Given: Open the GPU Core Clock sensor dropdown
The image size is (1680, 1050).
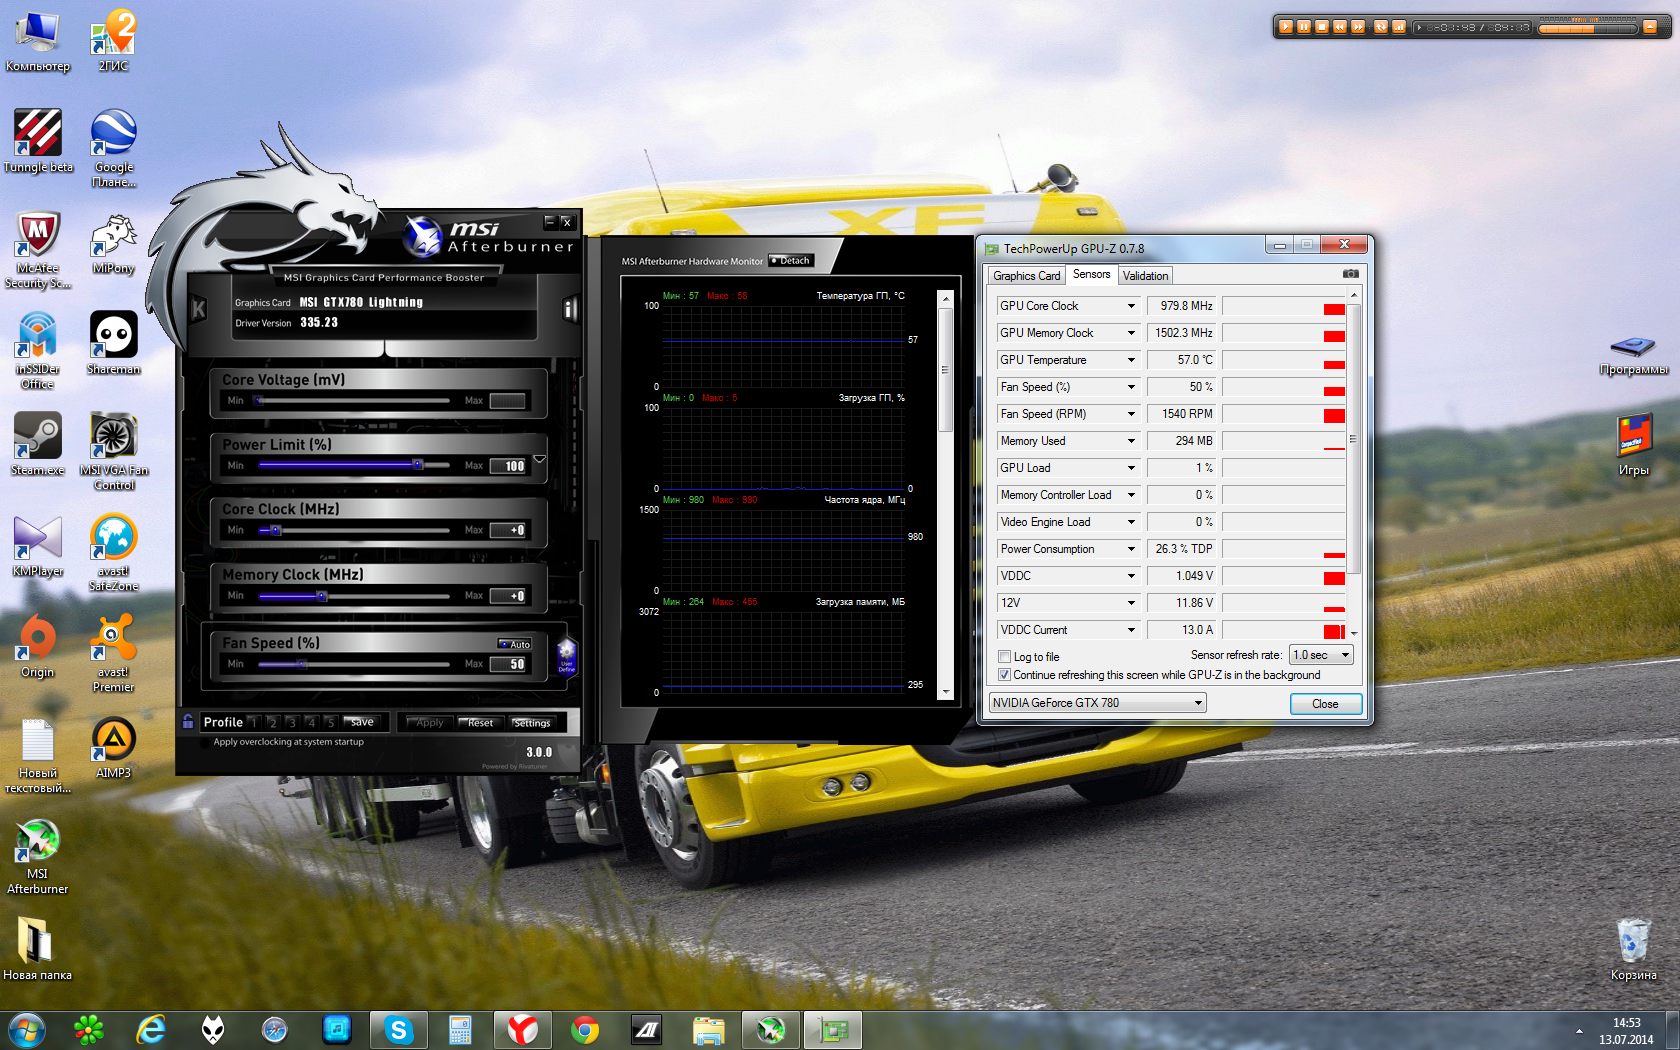Looking at the screenshot, I should coord(1131,306).
